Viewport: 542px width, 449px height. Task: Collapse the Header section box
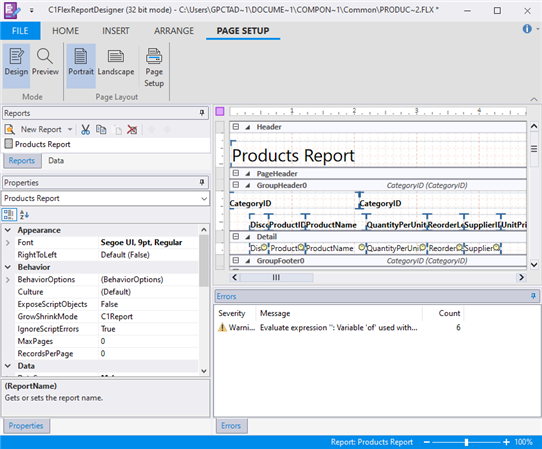(236, 127)
